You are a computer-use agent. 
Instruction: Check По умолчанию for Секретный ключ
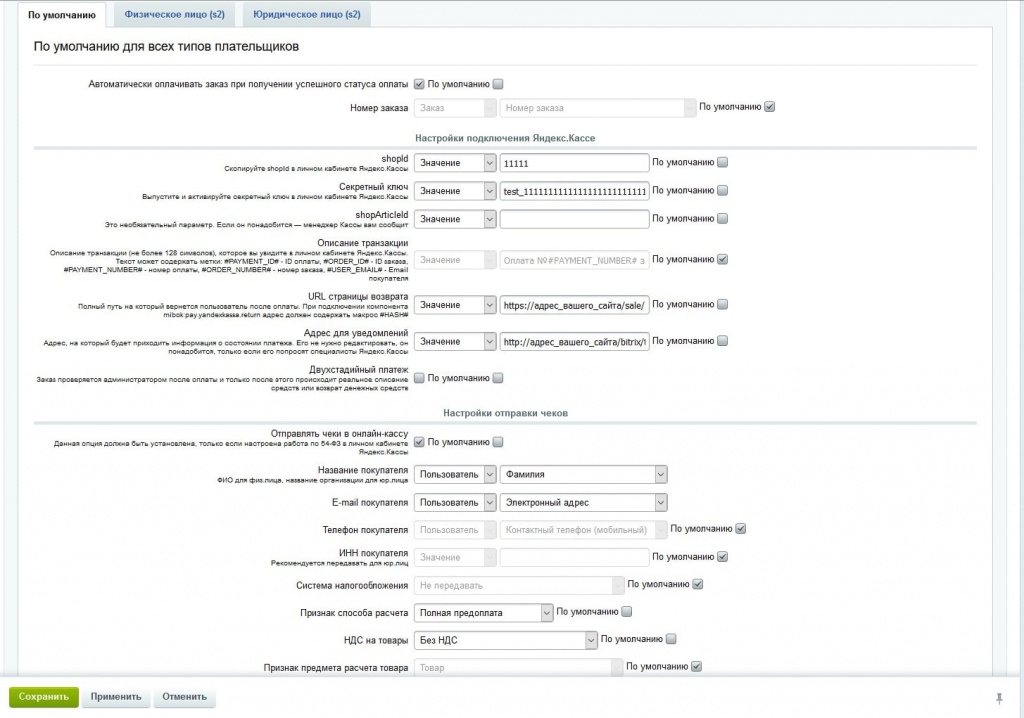722,191
